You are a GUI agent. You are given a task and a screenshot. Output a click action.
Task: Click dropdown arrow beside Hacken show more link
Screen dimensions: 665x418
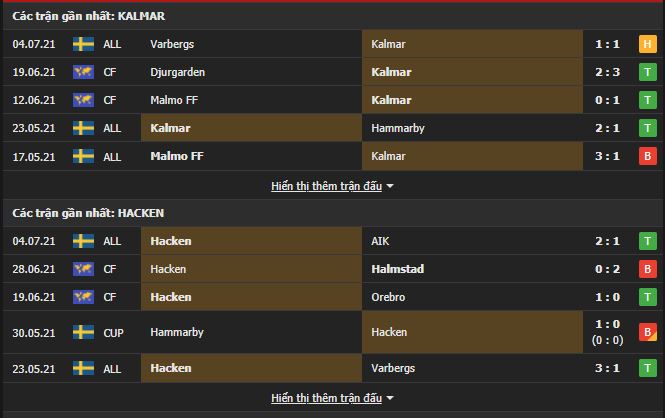[390, 398]
